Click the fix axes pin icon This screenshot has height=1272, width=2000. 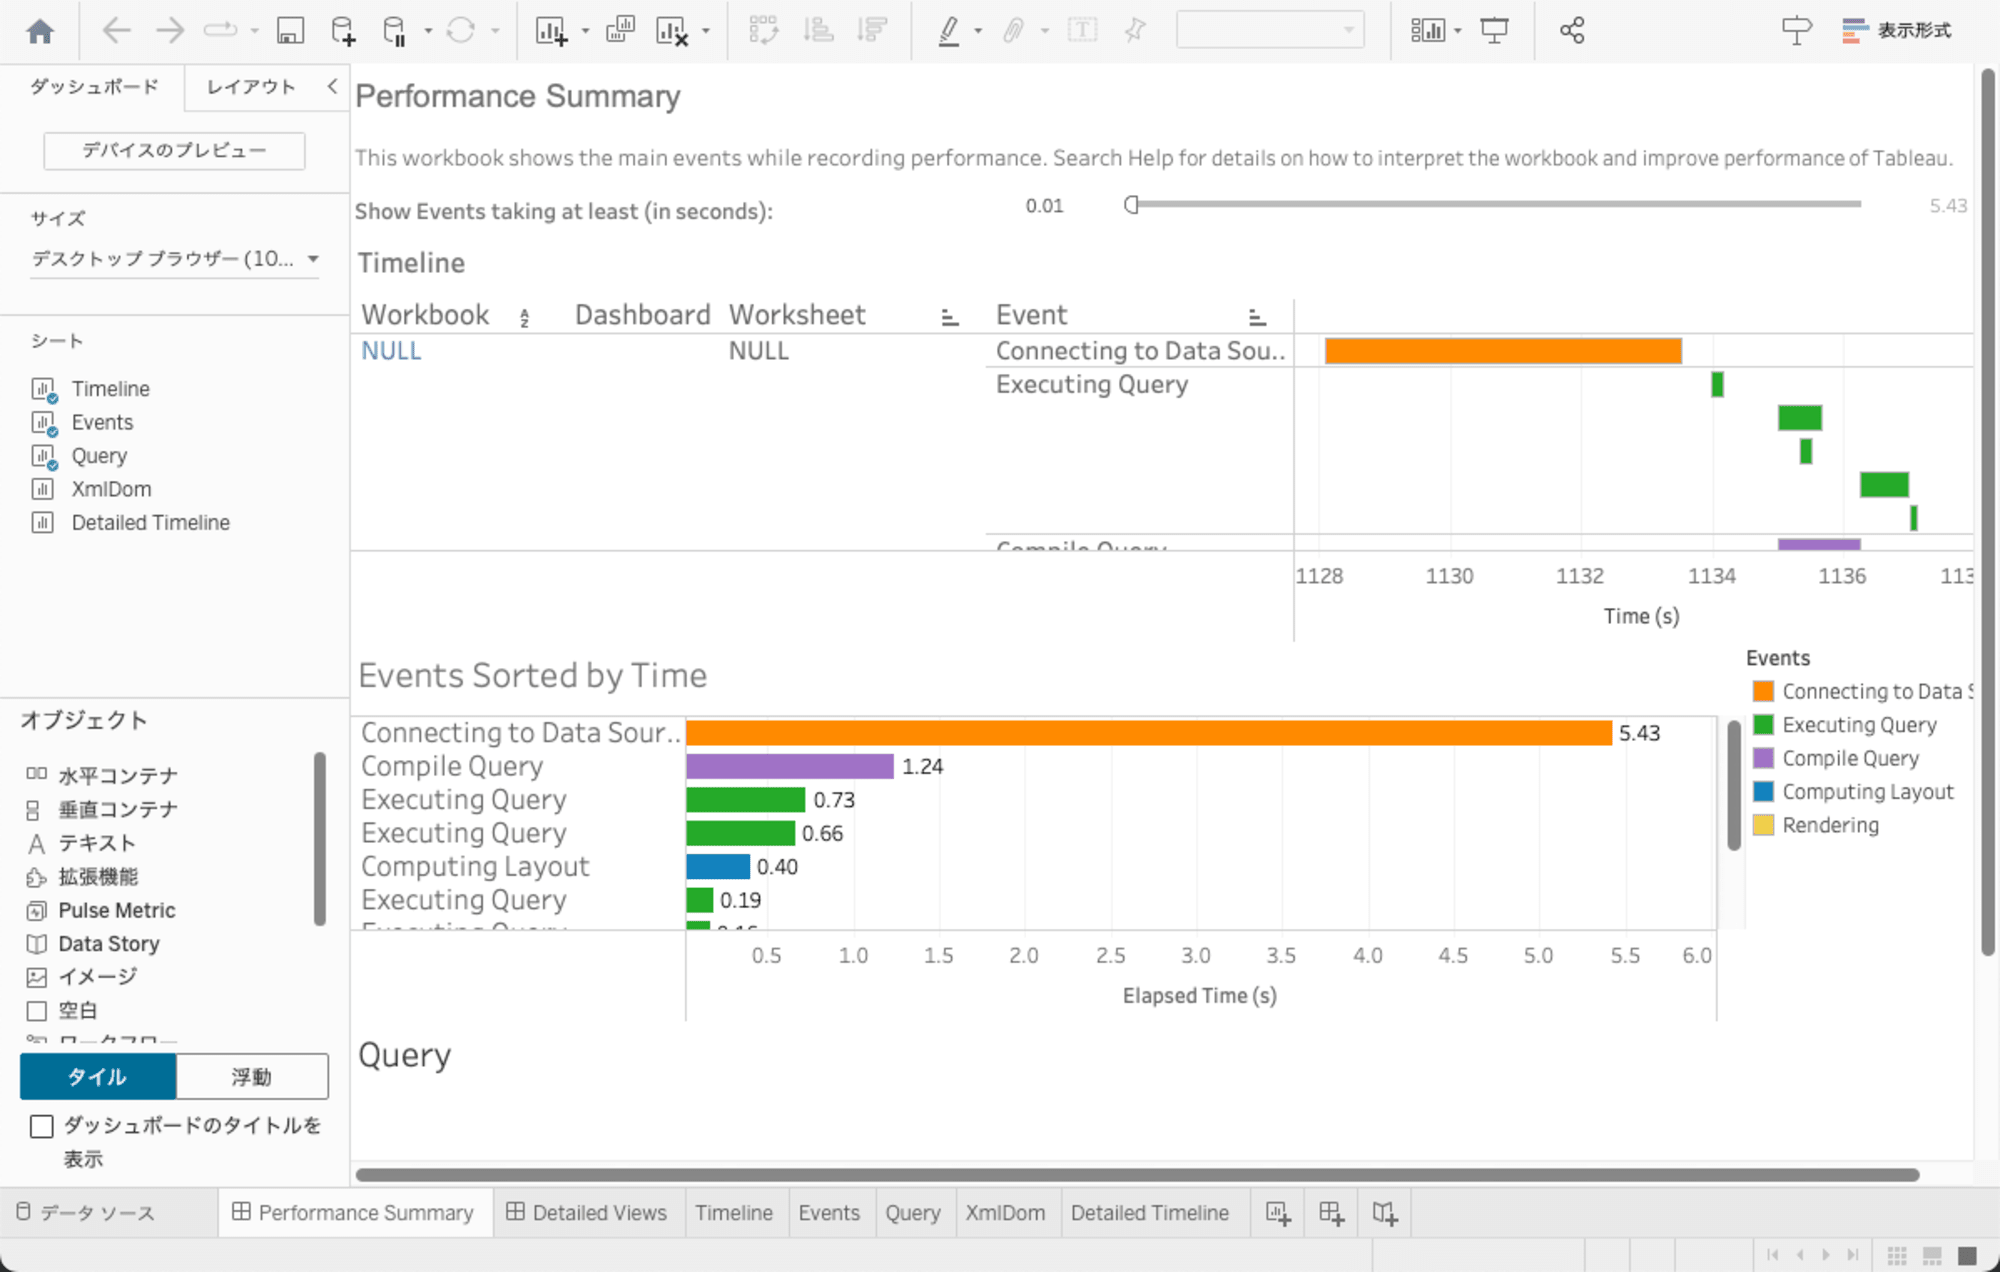[1134, 30]
